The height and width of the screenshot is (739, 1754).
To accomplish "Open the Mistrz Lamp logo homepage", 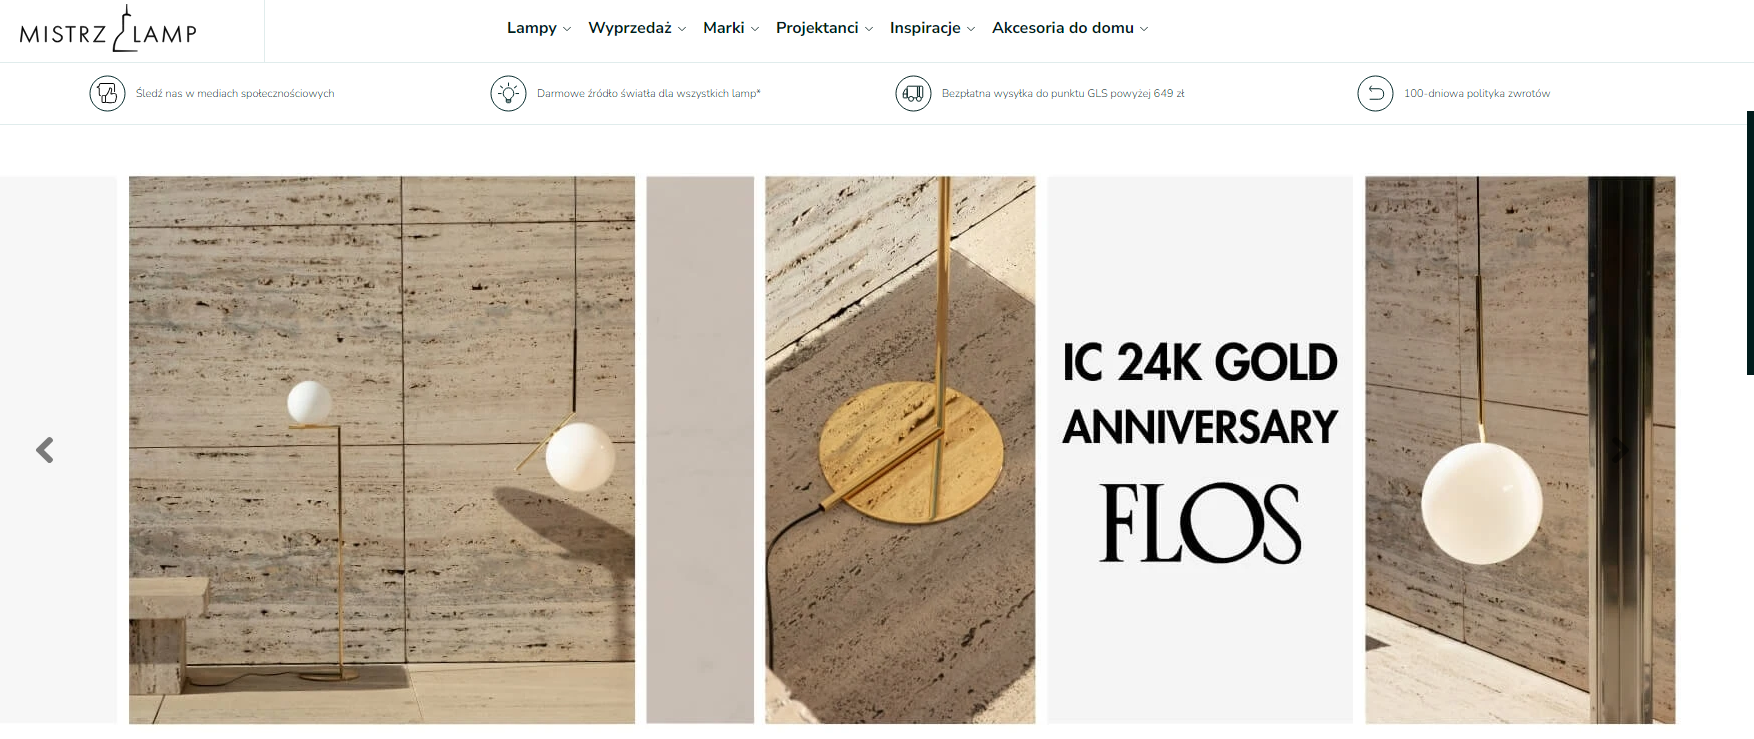I will click(108, 29).
